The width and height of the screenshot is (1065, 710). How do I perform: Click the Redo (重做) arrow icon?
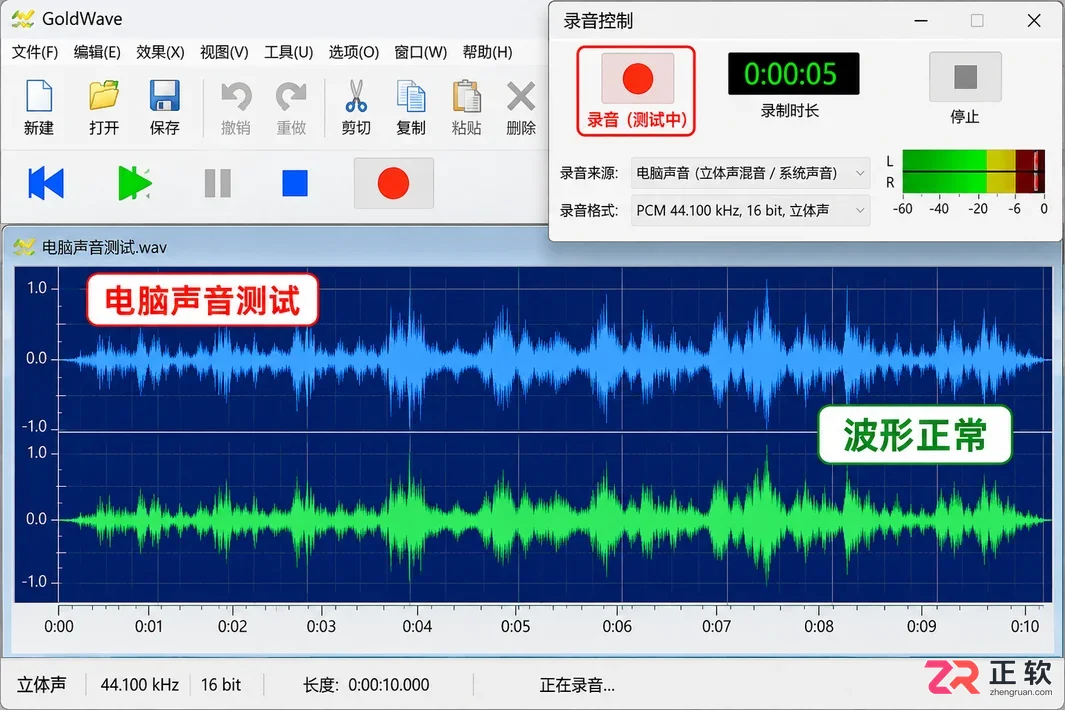point(291,96)
